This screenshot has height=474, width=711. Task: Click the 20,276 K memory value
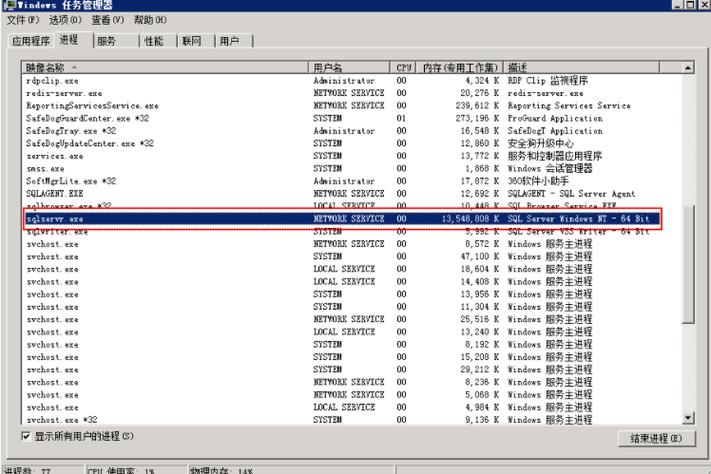[480, 93]
